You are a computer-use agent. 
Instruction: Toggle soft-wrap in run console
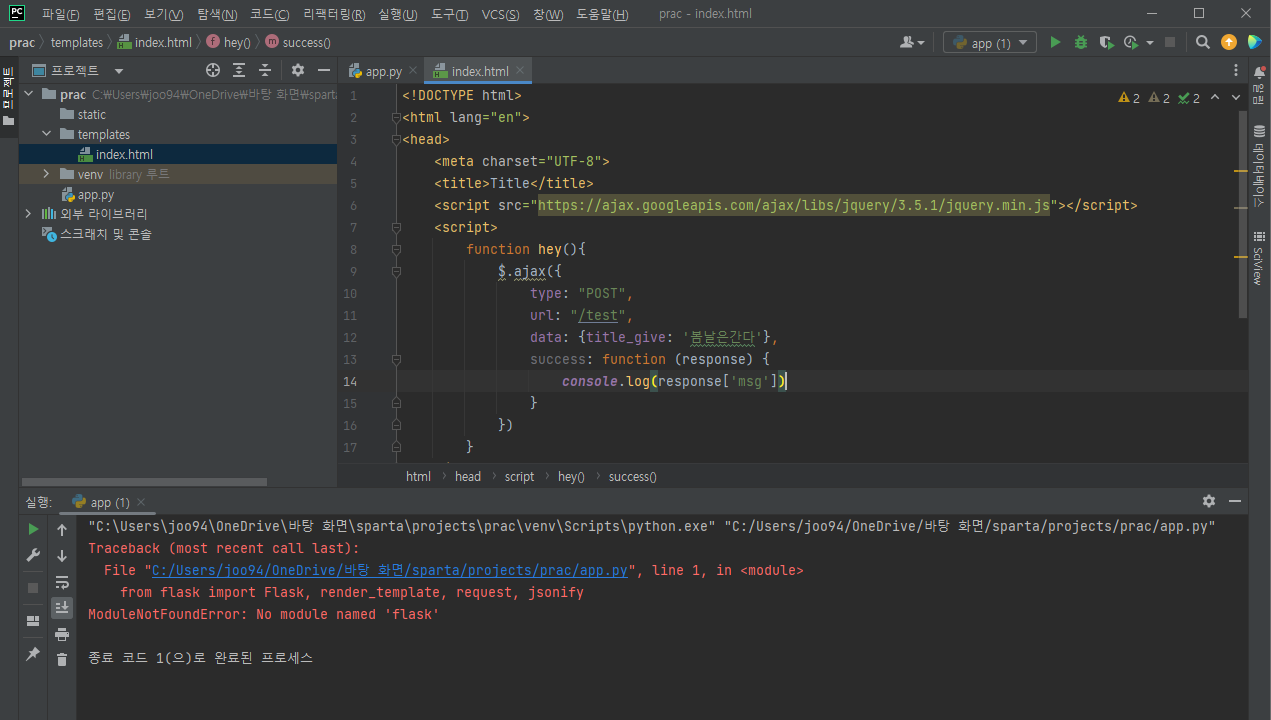tap(62, 582)
